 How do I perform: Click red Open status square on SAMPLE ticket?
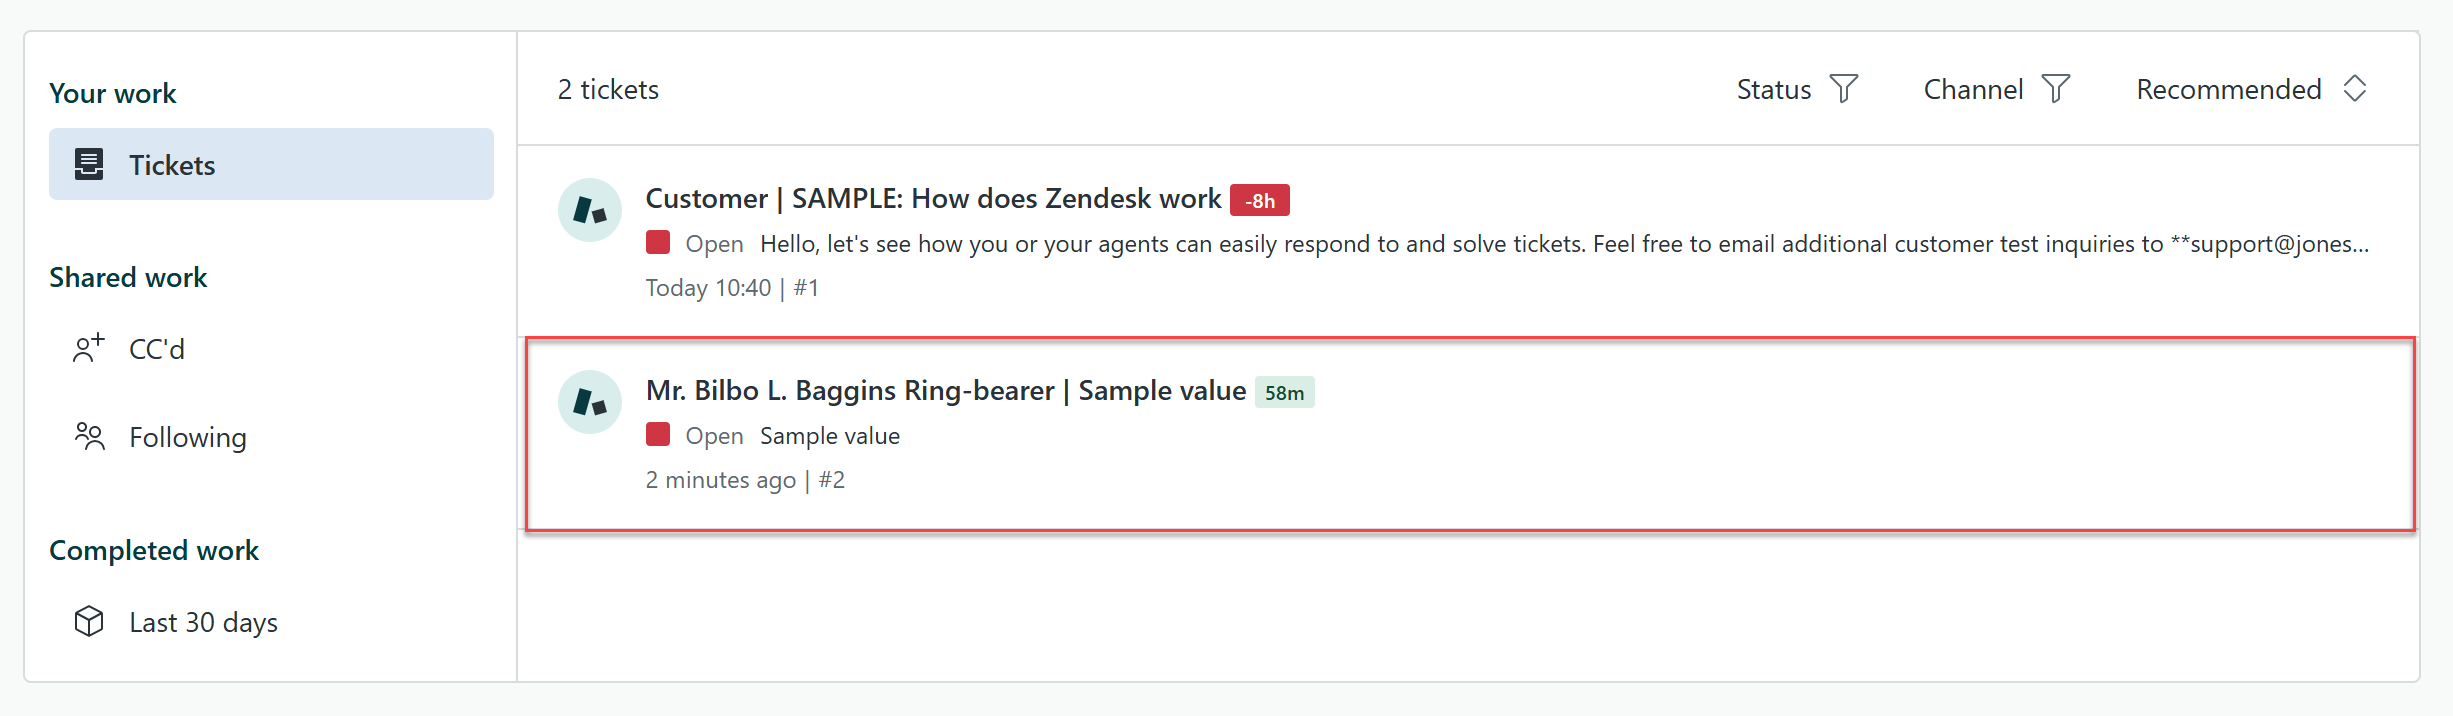coord(658,243)
